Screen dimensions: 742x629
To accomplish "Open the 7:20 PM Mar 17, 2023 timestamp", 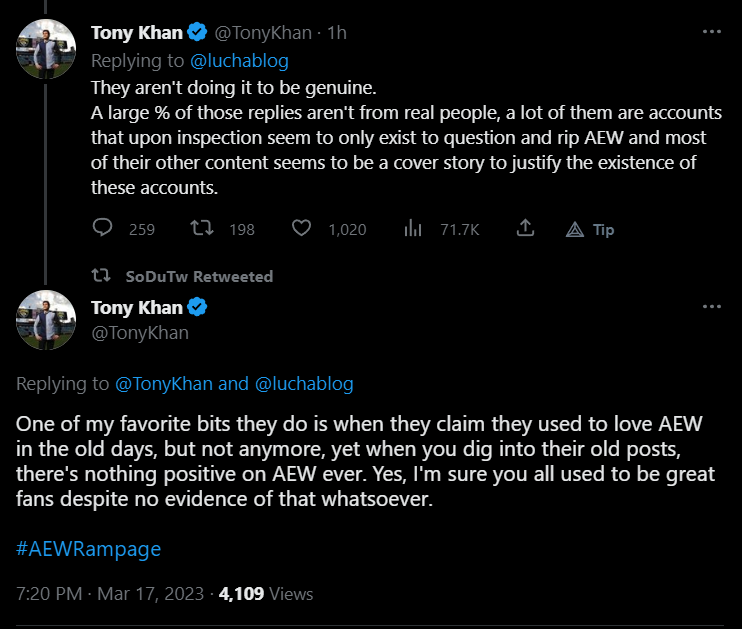I will coord(110,593).
